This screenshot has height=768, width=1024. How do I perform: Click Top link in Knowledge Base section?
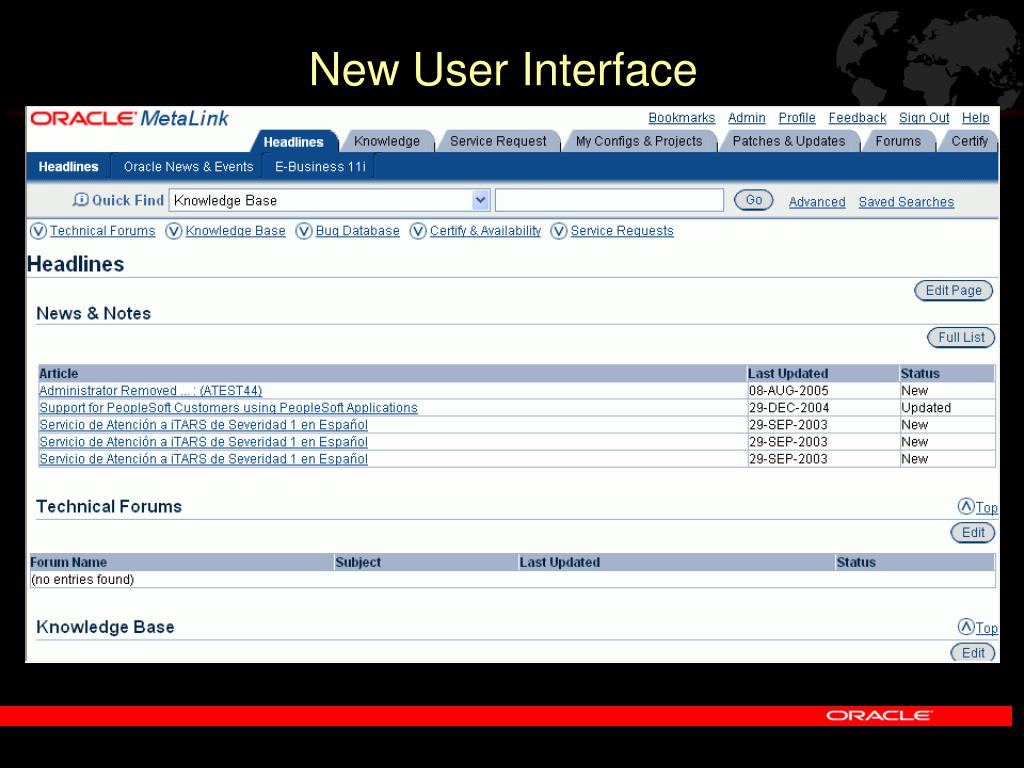(986, 628)
